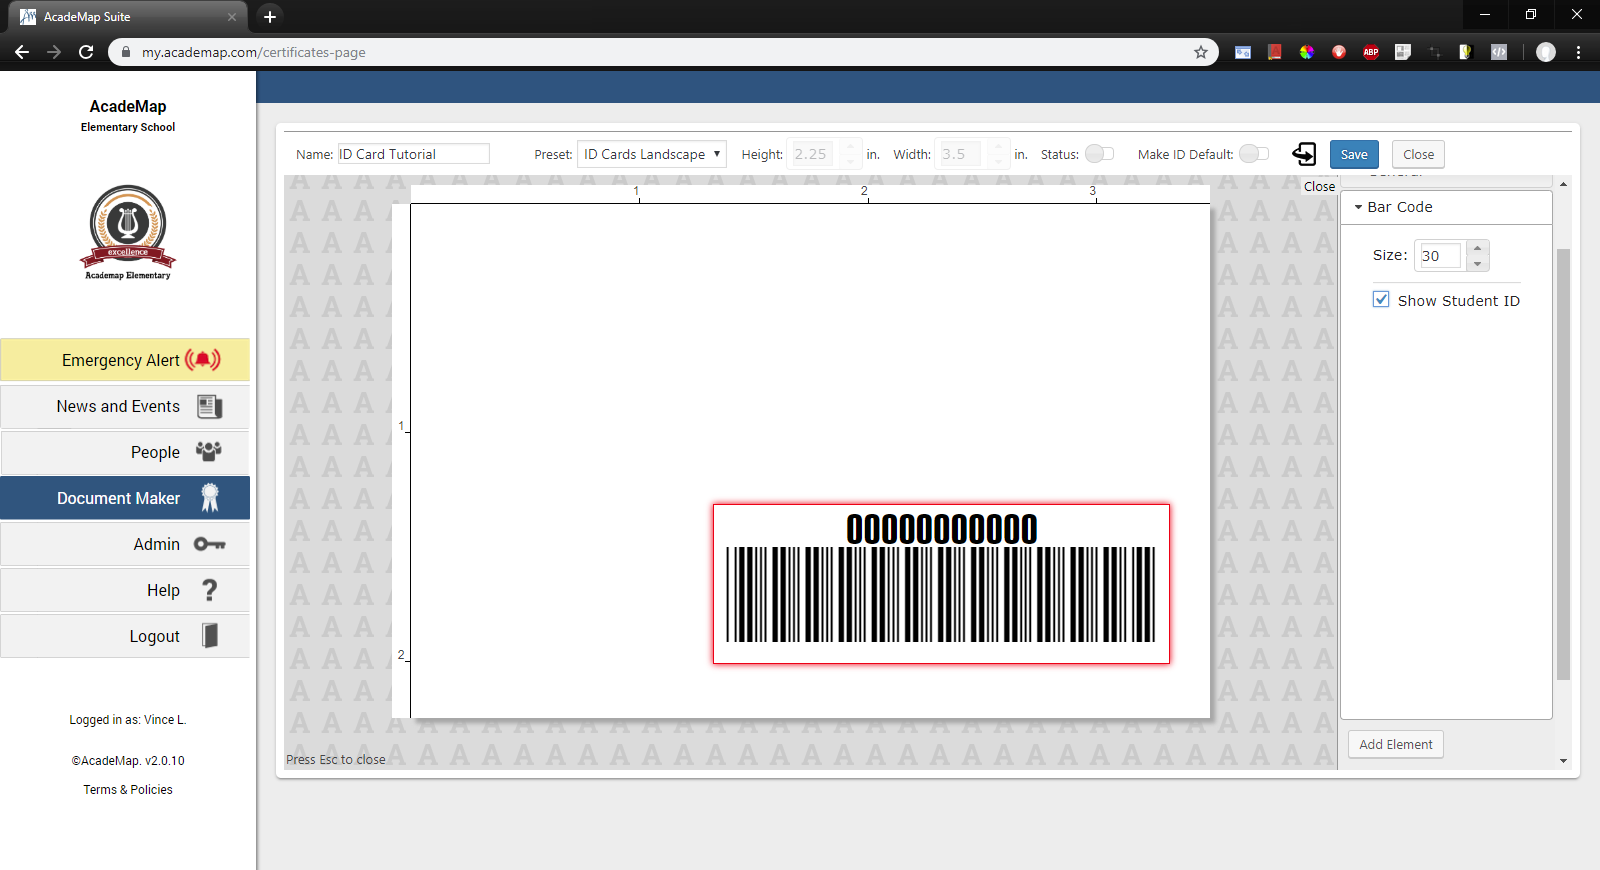Image resolution: width=1600 pixels, height=870 pixels.
Task: Click the properties panel vertical scrollbar
Action: [1563, 465]
